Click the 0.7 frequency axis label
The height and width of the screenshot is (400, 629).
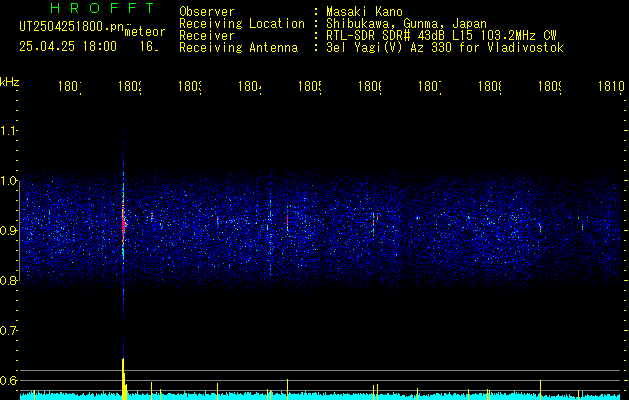pos(8,331)
